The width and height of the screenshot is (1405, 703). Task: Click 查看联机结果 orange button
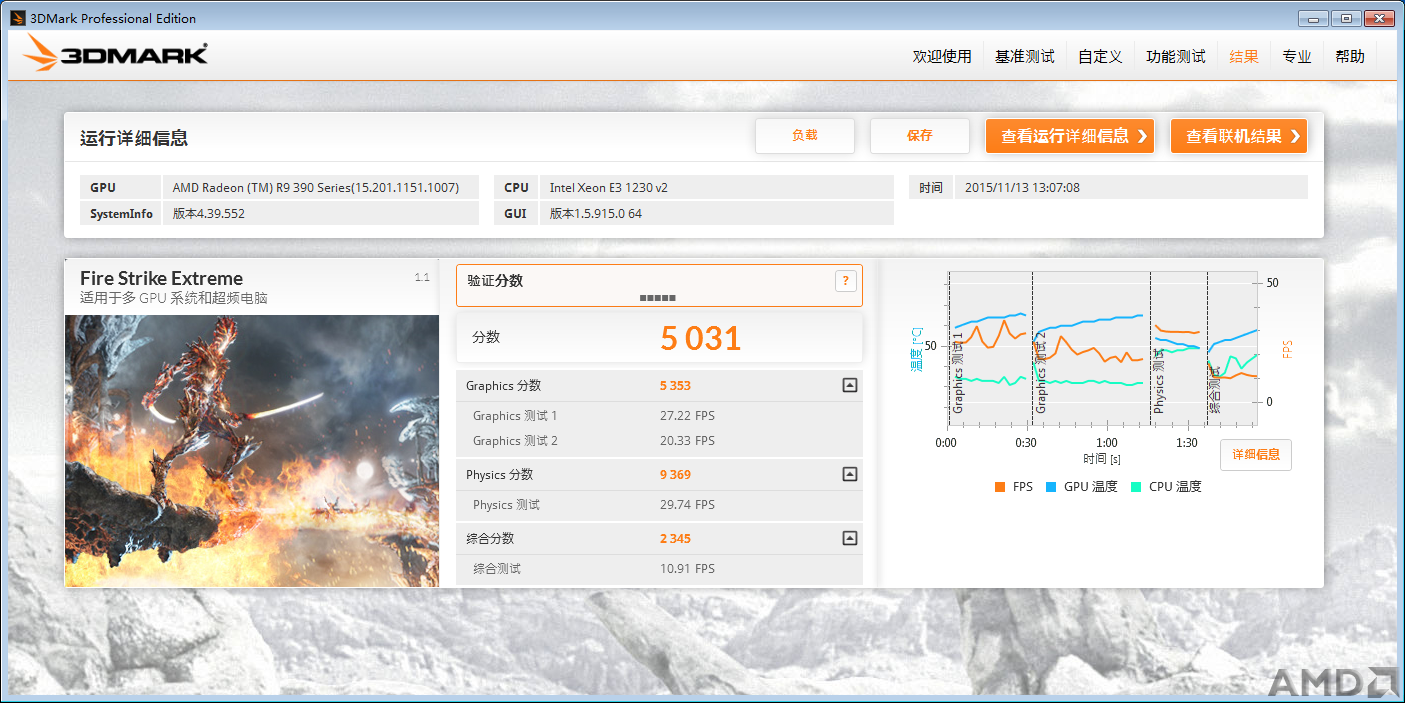point(1239,136)
